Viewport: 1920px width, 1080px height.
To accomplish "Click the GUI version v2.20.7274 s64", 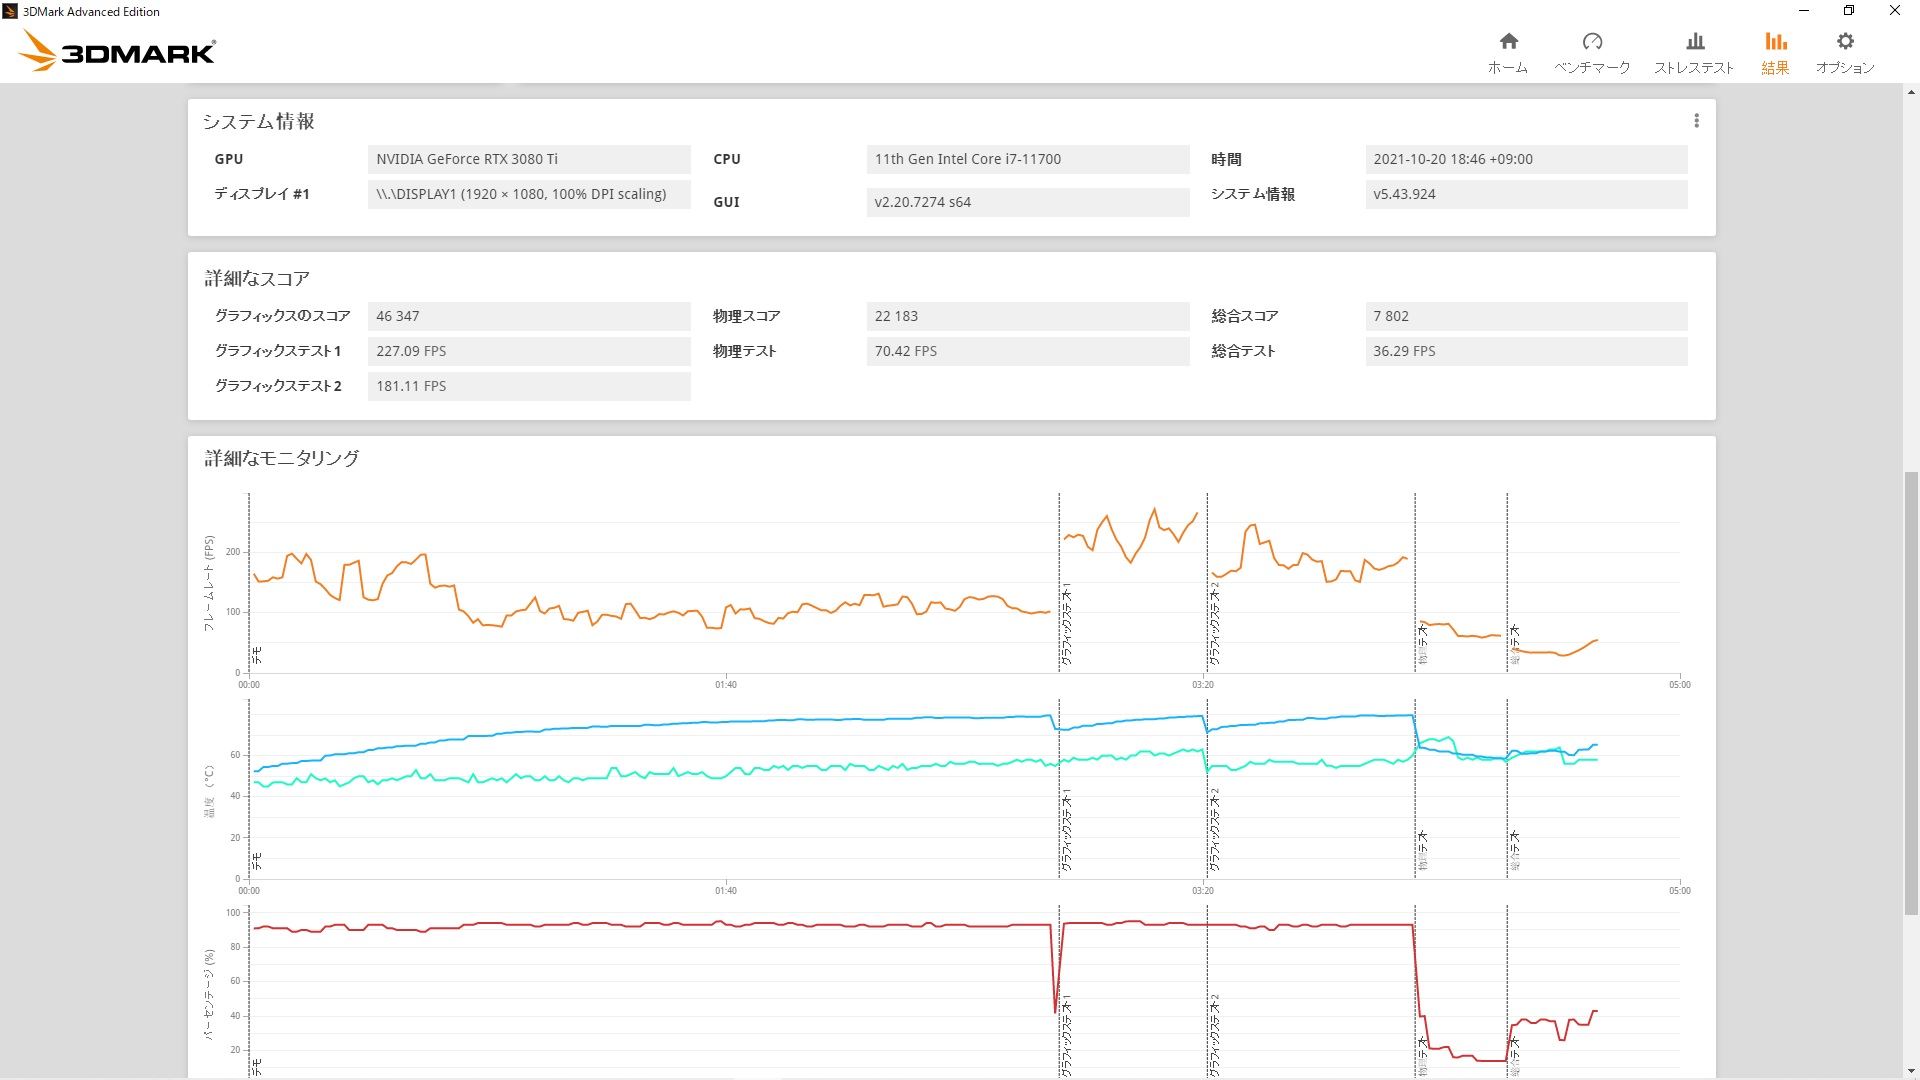I will 1028,202.
